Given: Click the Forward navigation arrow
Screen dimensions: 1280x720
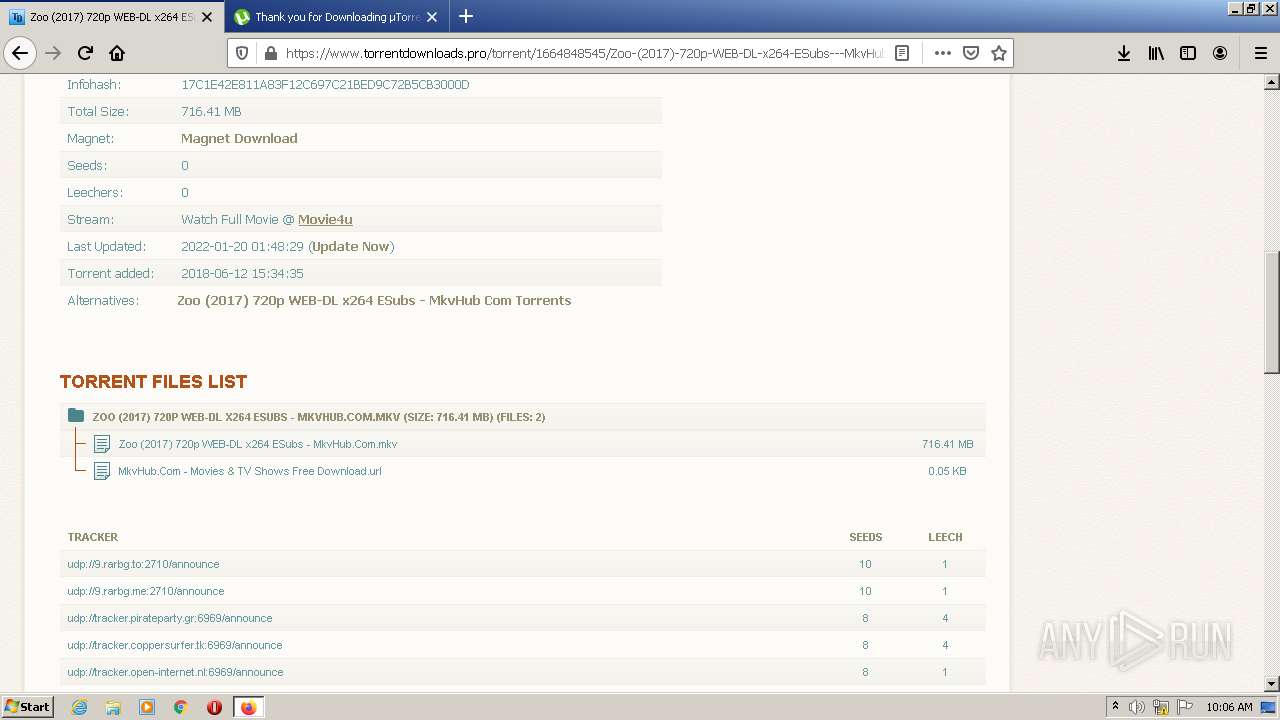Looking at the screenshot, I should click(54, 53).
